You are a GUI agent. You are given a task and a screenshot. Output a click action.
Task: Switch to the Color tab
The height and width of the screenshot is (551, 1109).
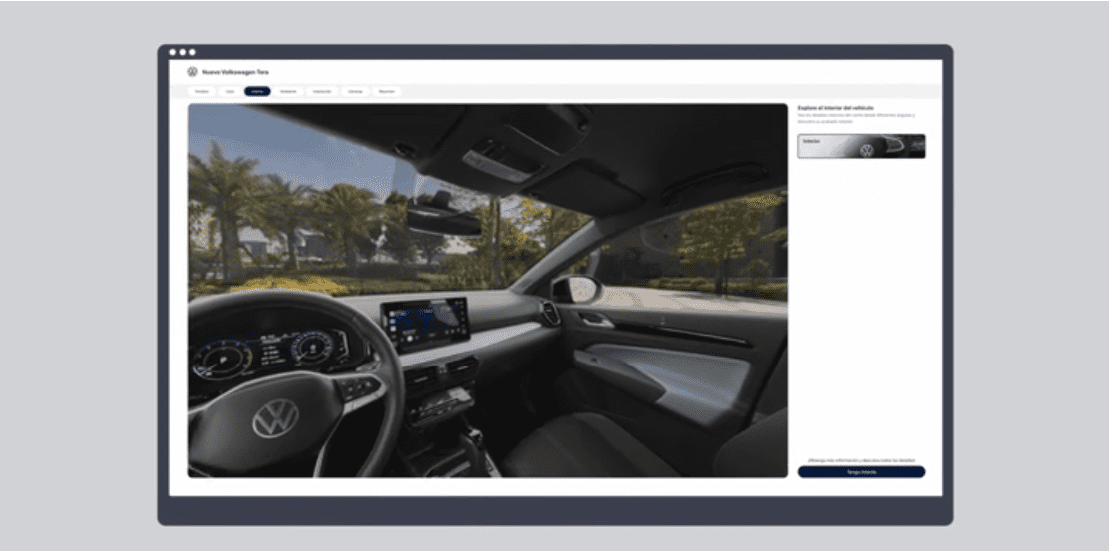coord(230,91)
